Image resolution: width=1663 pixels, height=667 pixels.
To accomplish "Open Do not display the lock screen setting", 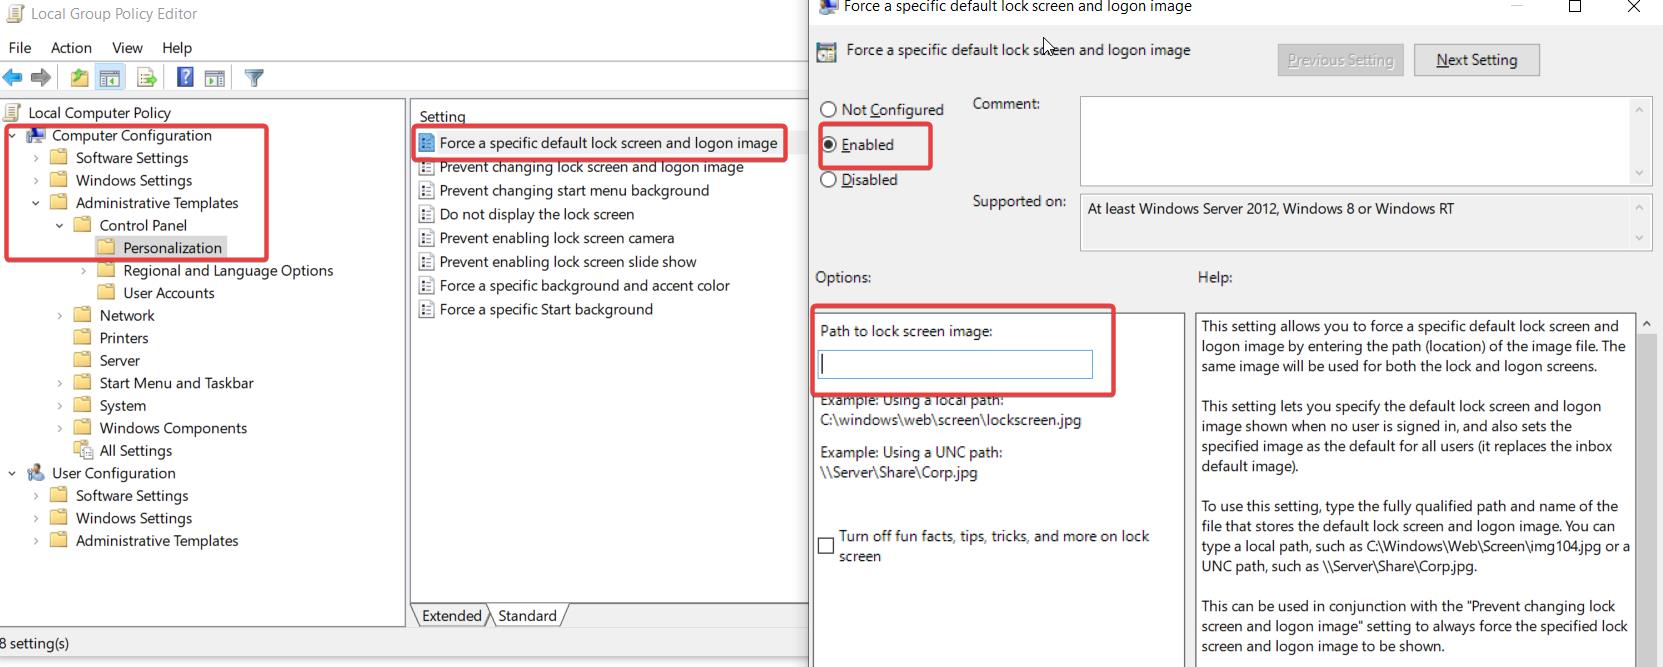I will (536, 214).
